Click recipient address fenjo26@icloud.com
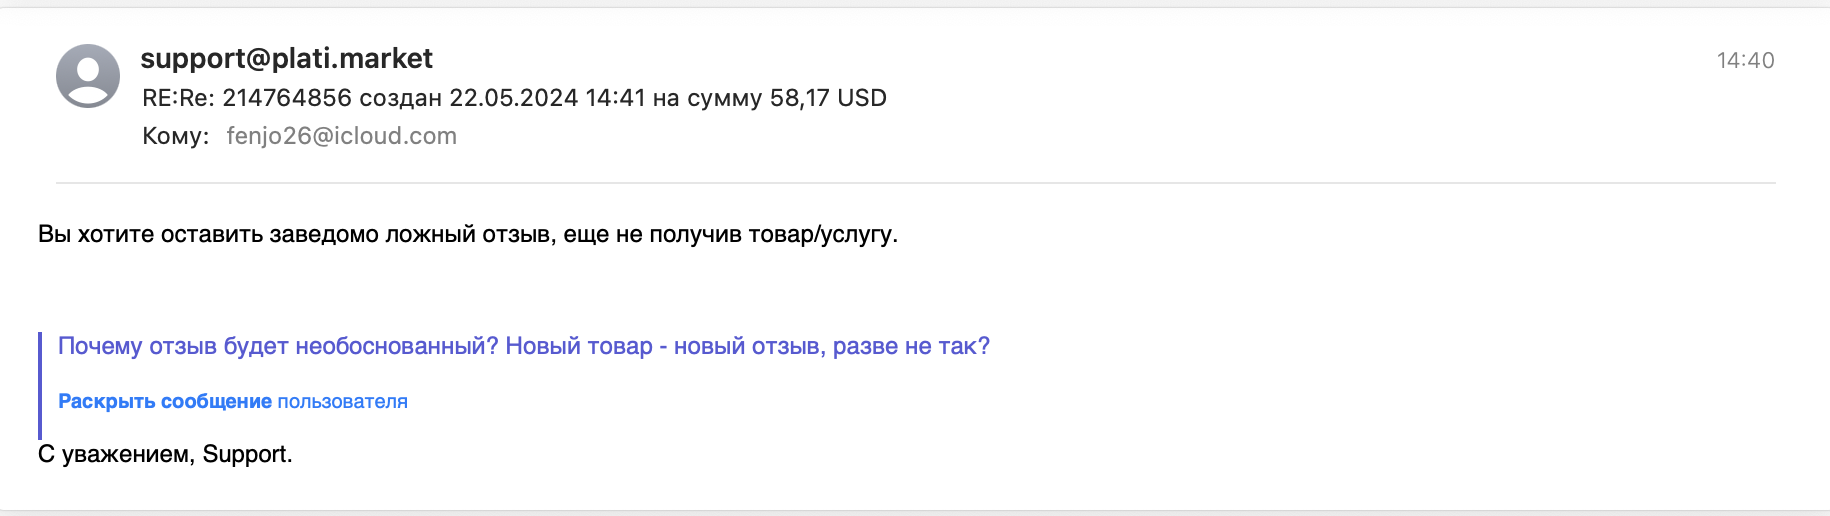This screenshot has width=1830, height=516. (x=341, y=136)
